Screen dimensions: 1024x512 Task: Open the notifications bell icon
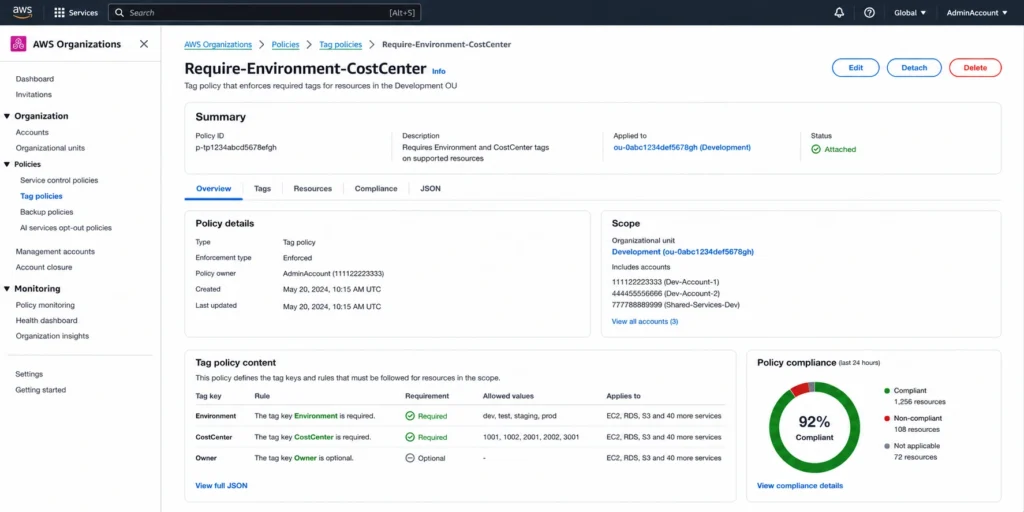(x=839, y=12)
